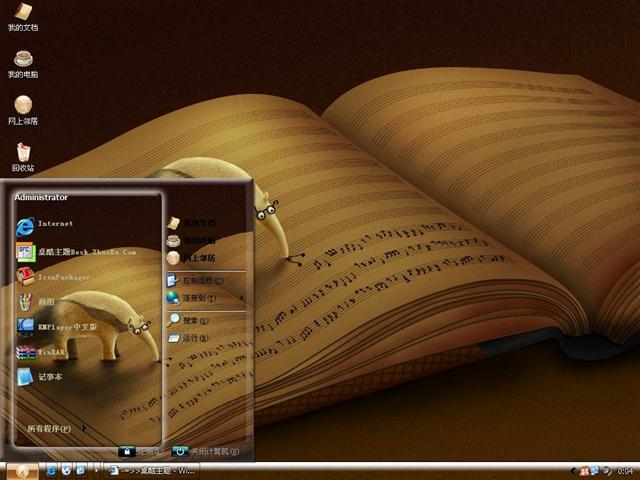The image size is (640, 480).
Task: Open 我的电脑 coffee cup desktop icon
Action: (x=23, y=64)
